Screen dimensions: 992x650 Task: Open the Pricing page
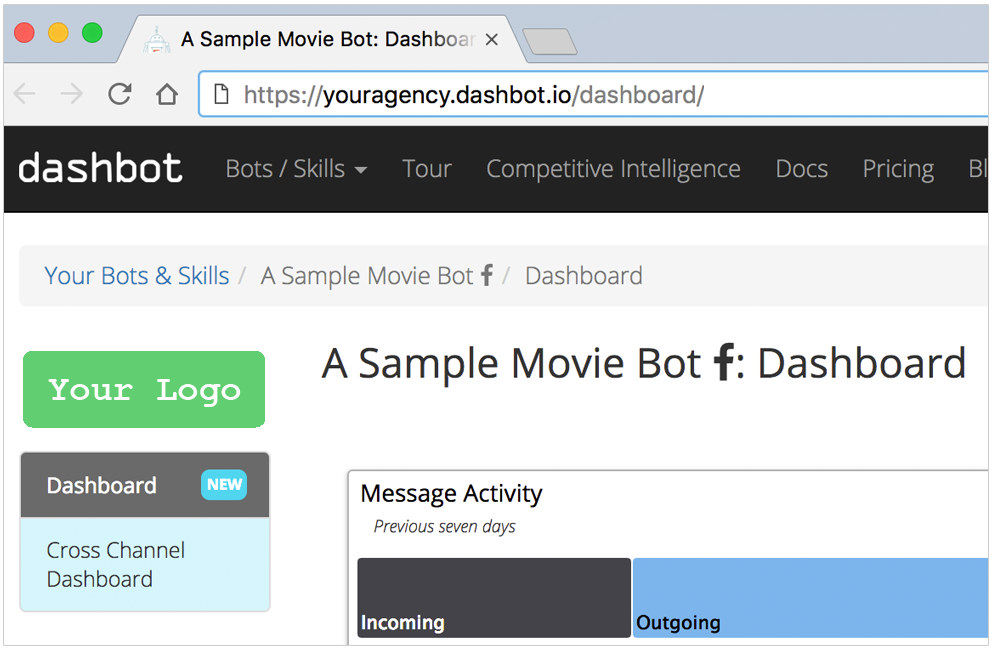tap(898, 169)
